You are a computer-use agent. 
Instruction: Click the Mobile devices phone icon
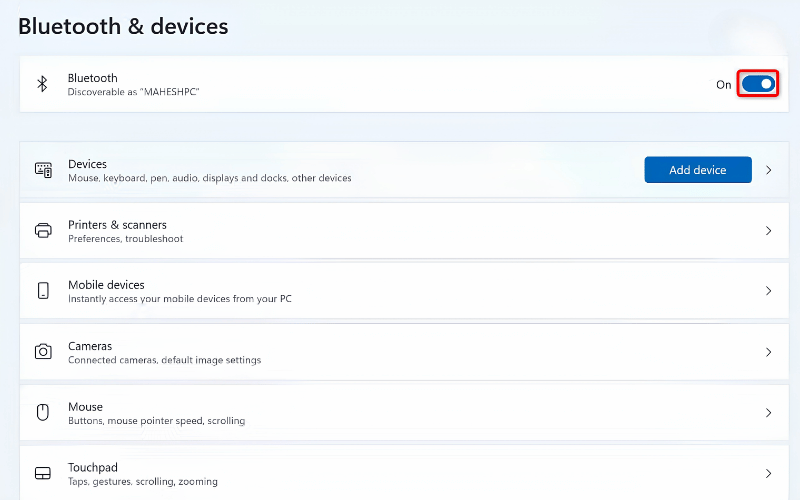click(43, 290)
